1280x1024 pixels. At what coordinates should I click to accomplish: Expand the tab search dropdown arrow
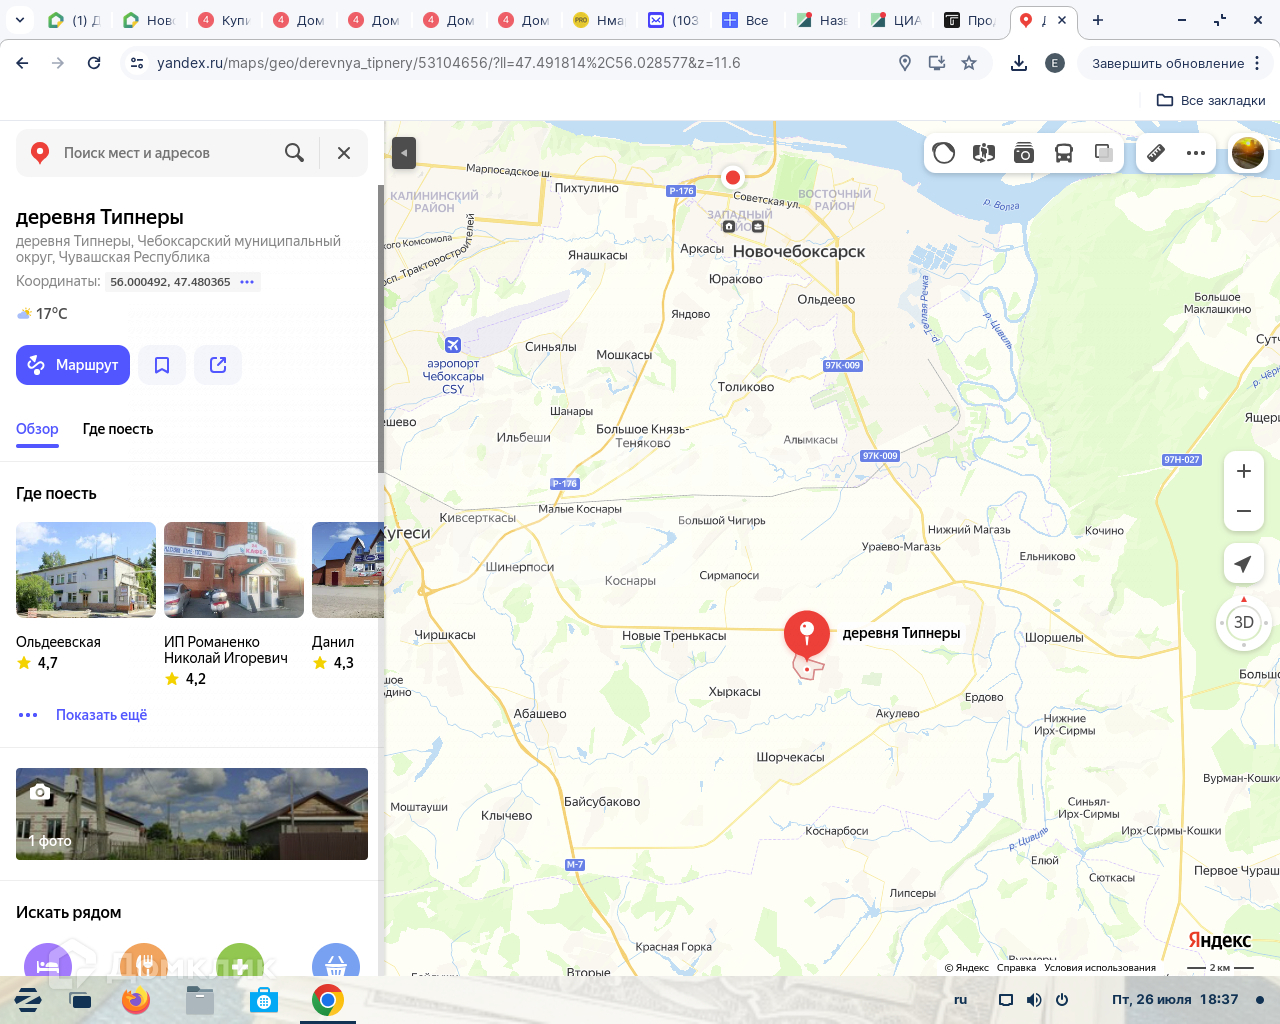(x=20, y=20)
